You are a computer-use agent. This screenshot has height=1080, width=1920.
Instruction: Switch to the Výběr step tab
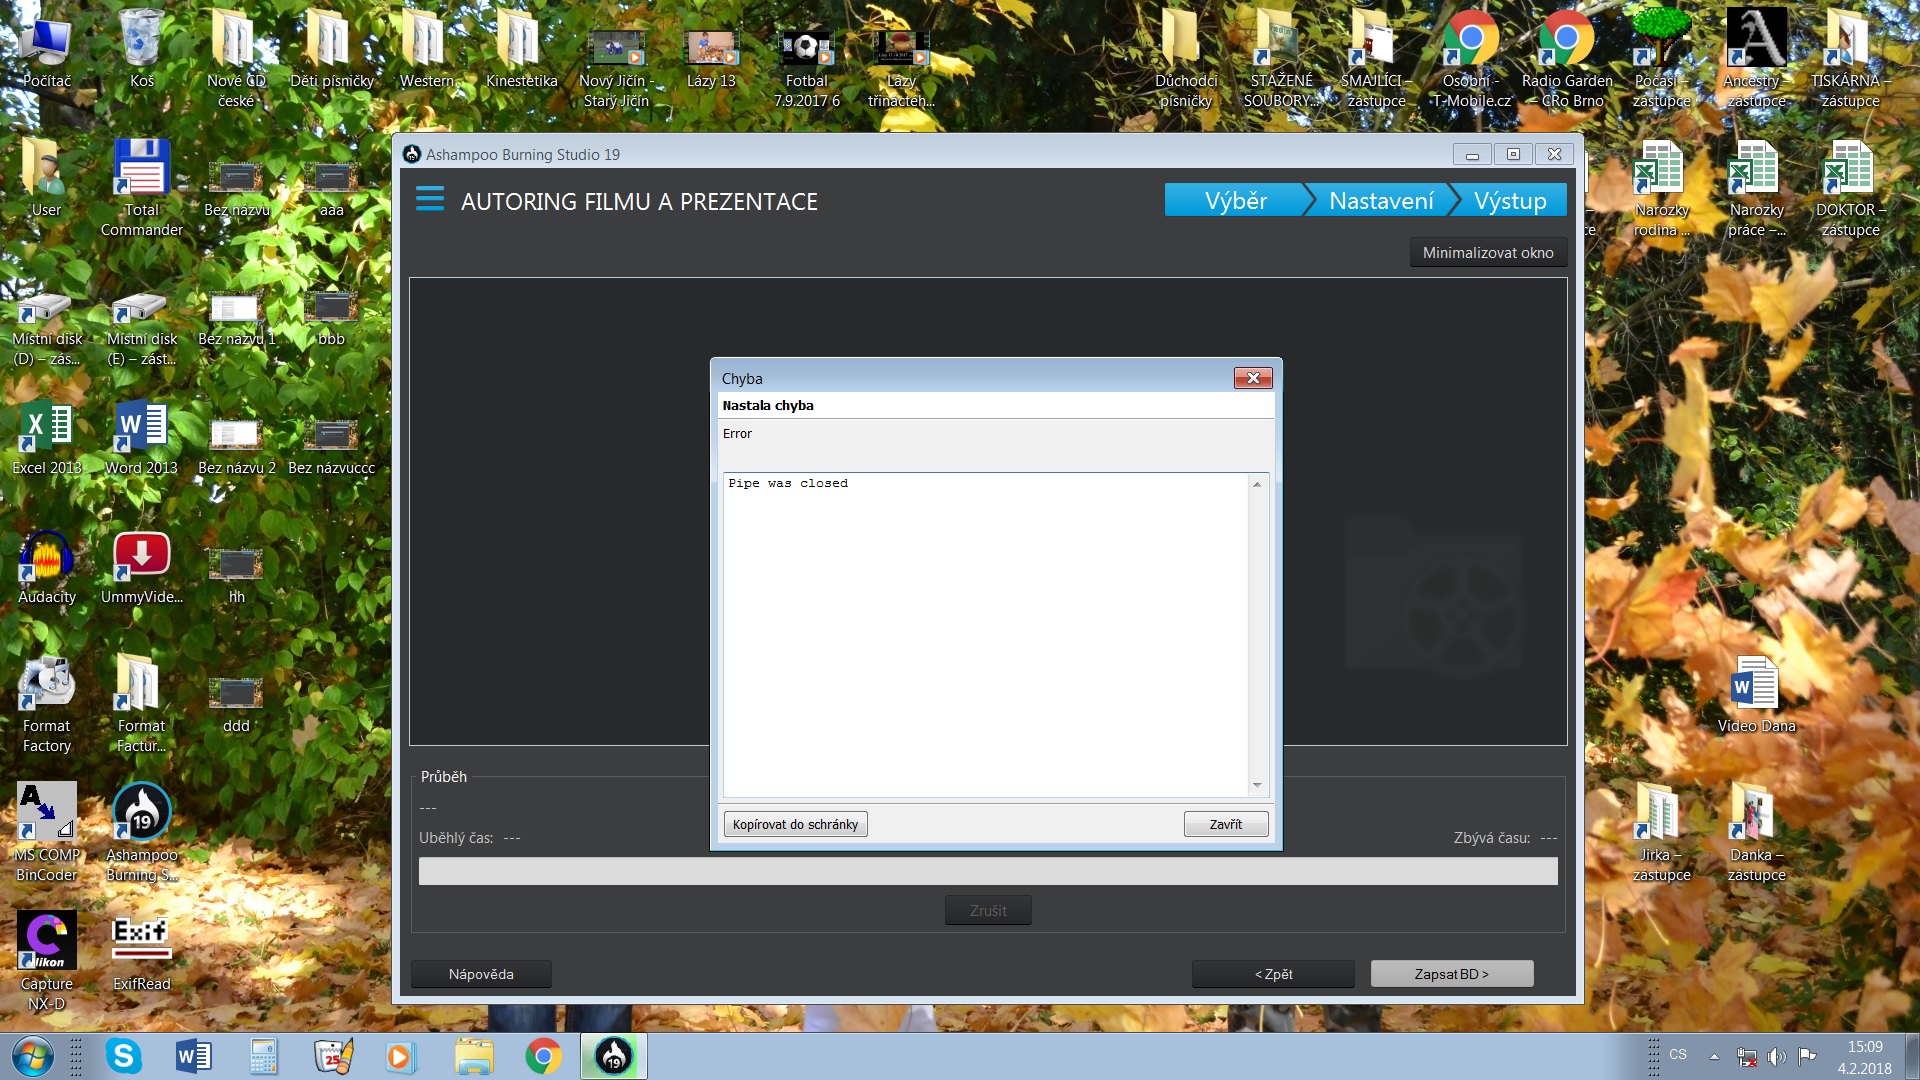point(1235,201)
